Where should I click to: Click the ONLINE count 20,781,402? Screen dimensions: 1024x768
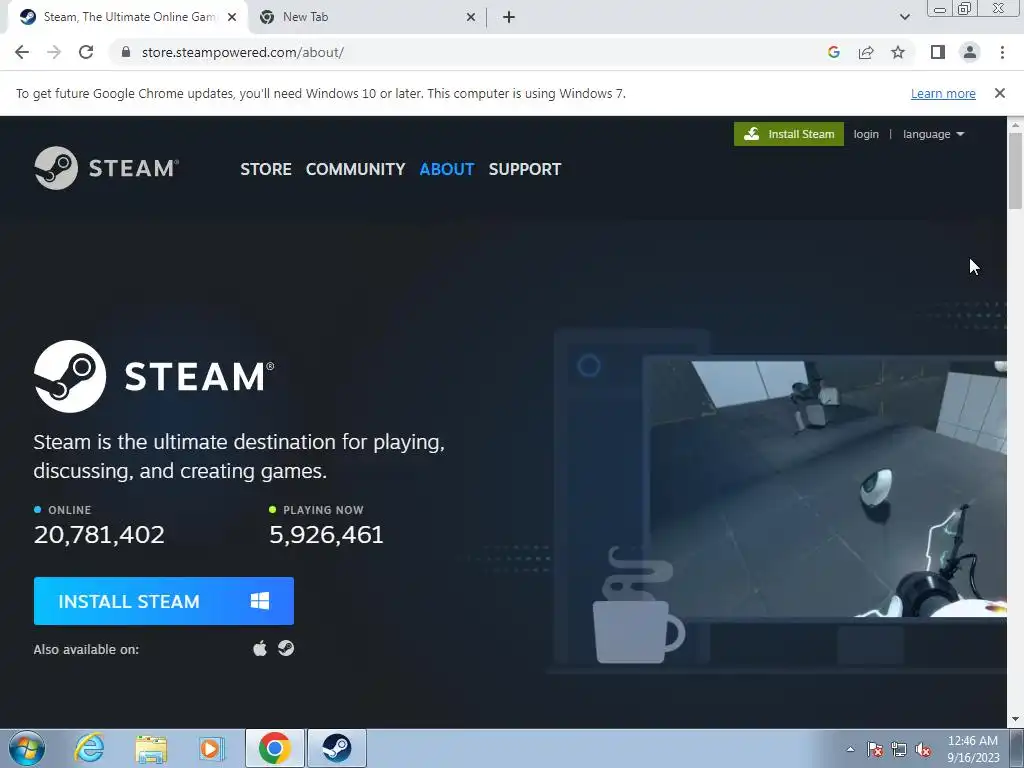pyautogui.click(x=99, y=535)
